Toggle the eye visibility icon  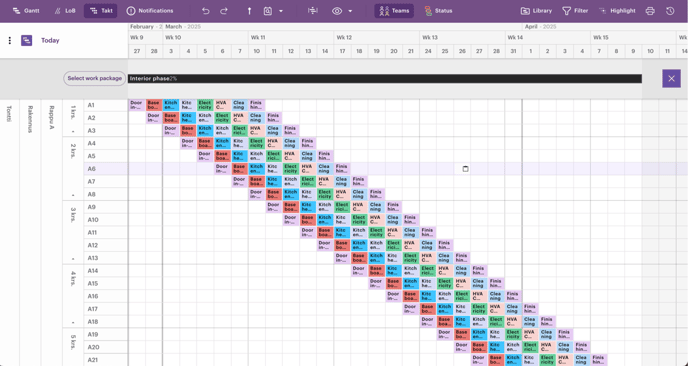[337, 11]
